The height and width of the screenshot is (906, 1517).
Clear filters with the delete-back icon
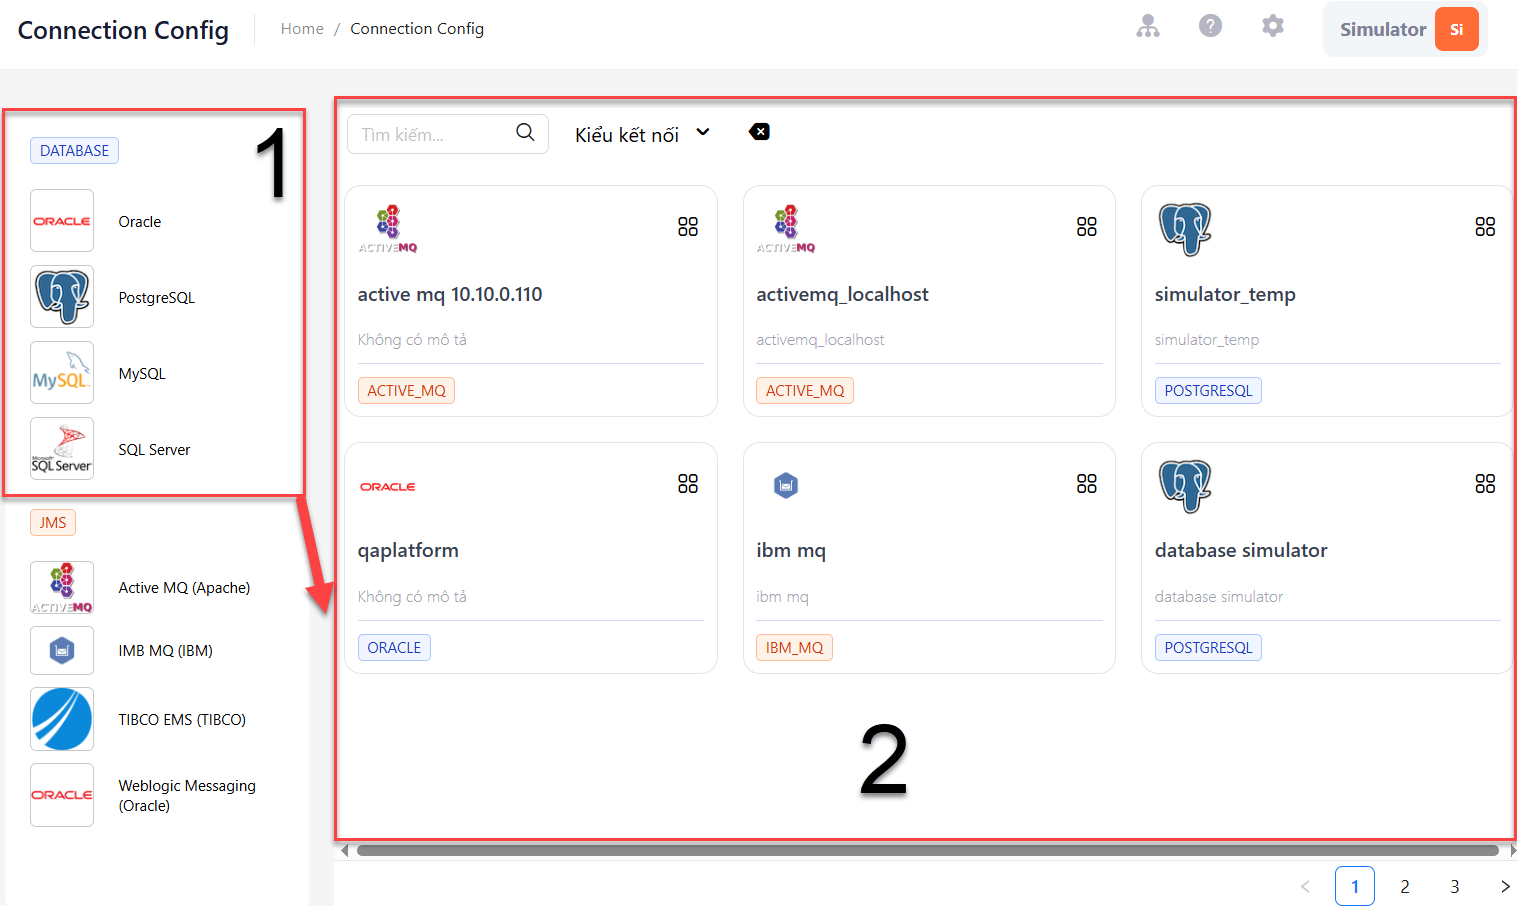coord(759,132)
